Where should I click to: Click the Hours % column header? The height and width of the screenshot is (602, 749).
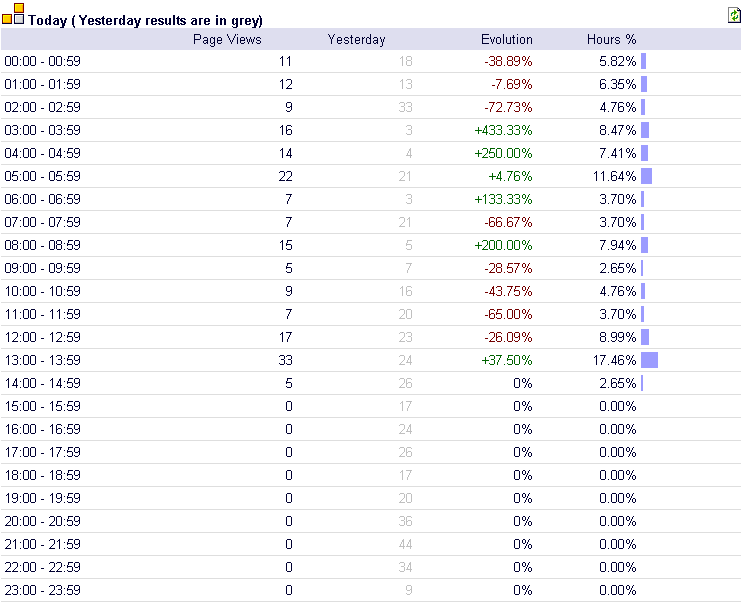611,40
